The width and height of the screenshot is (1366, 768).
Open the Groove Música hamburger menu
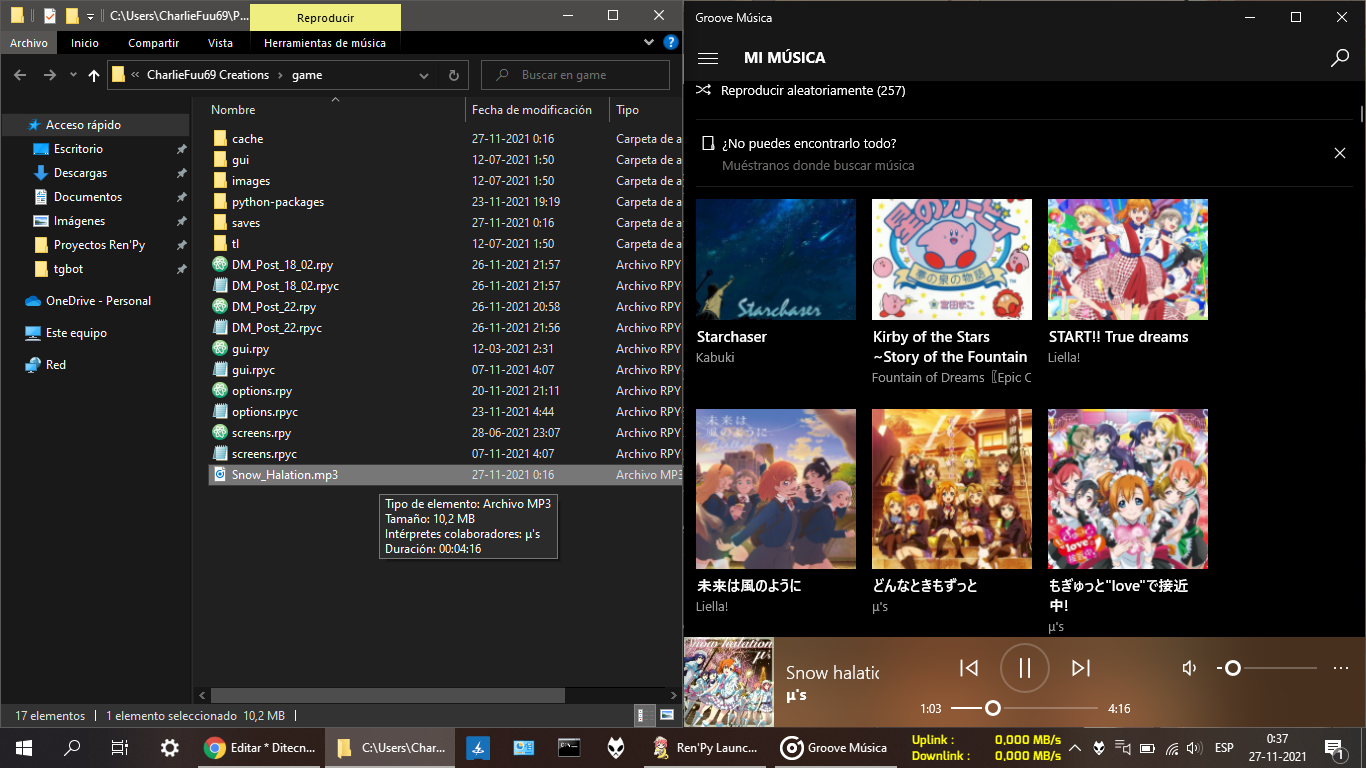pos(708,58)
